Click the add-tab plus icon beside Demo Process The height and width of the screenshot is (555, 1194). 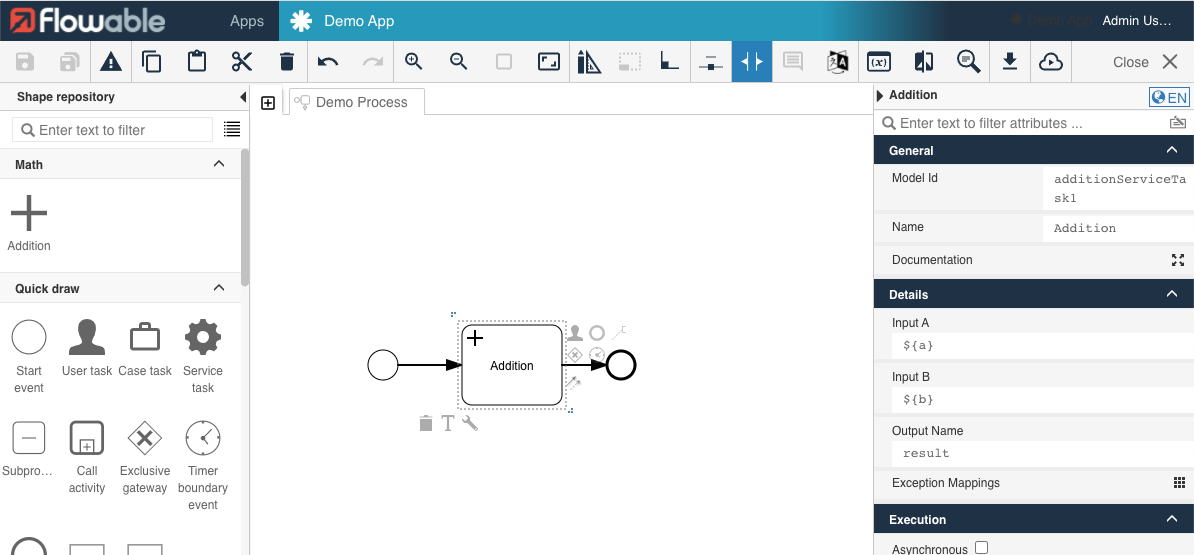268,103
